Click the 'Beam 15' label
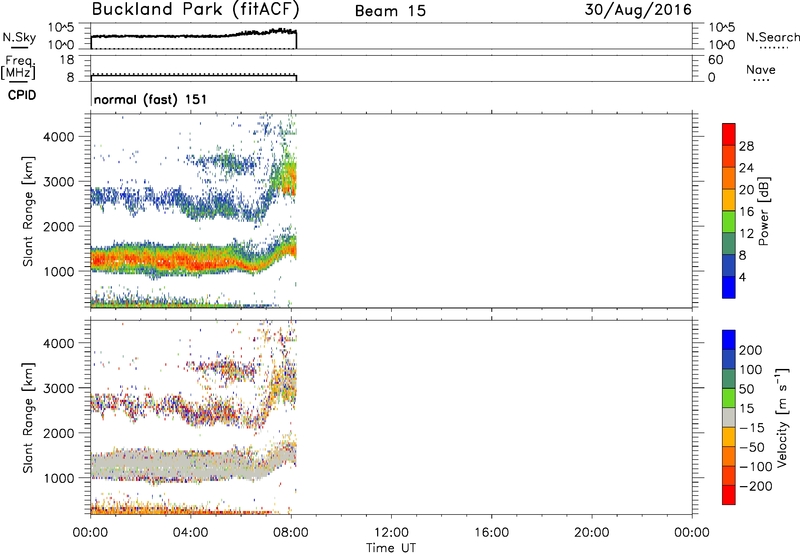Image resolution: width=800 pixels, height=554 pixels. [x=390, y=11]
